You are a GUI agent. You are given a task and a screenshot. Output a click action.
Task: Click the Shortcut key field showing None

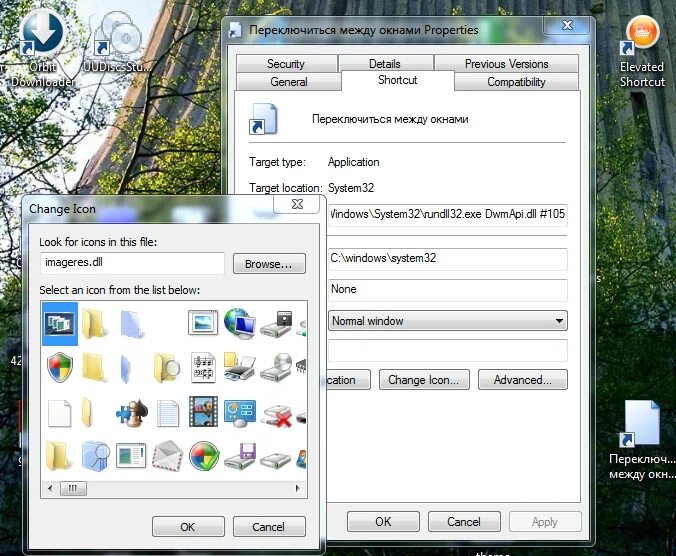(x=448, y=290)
